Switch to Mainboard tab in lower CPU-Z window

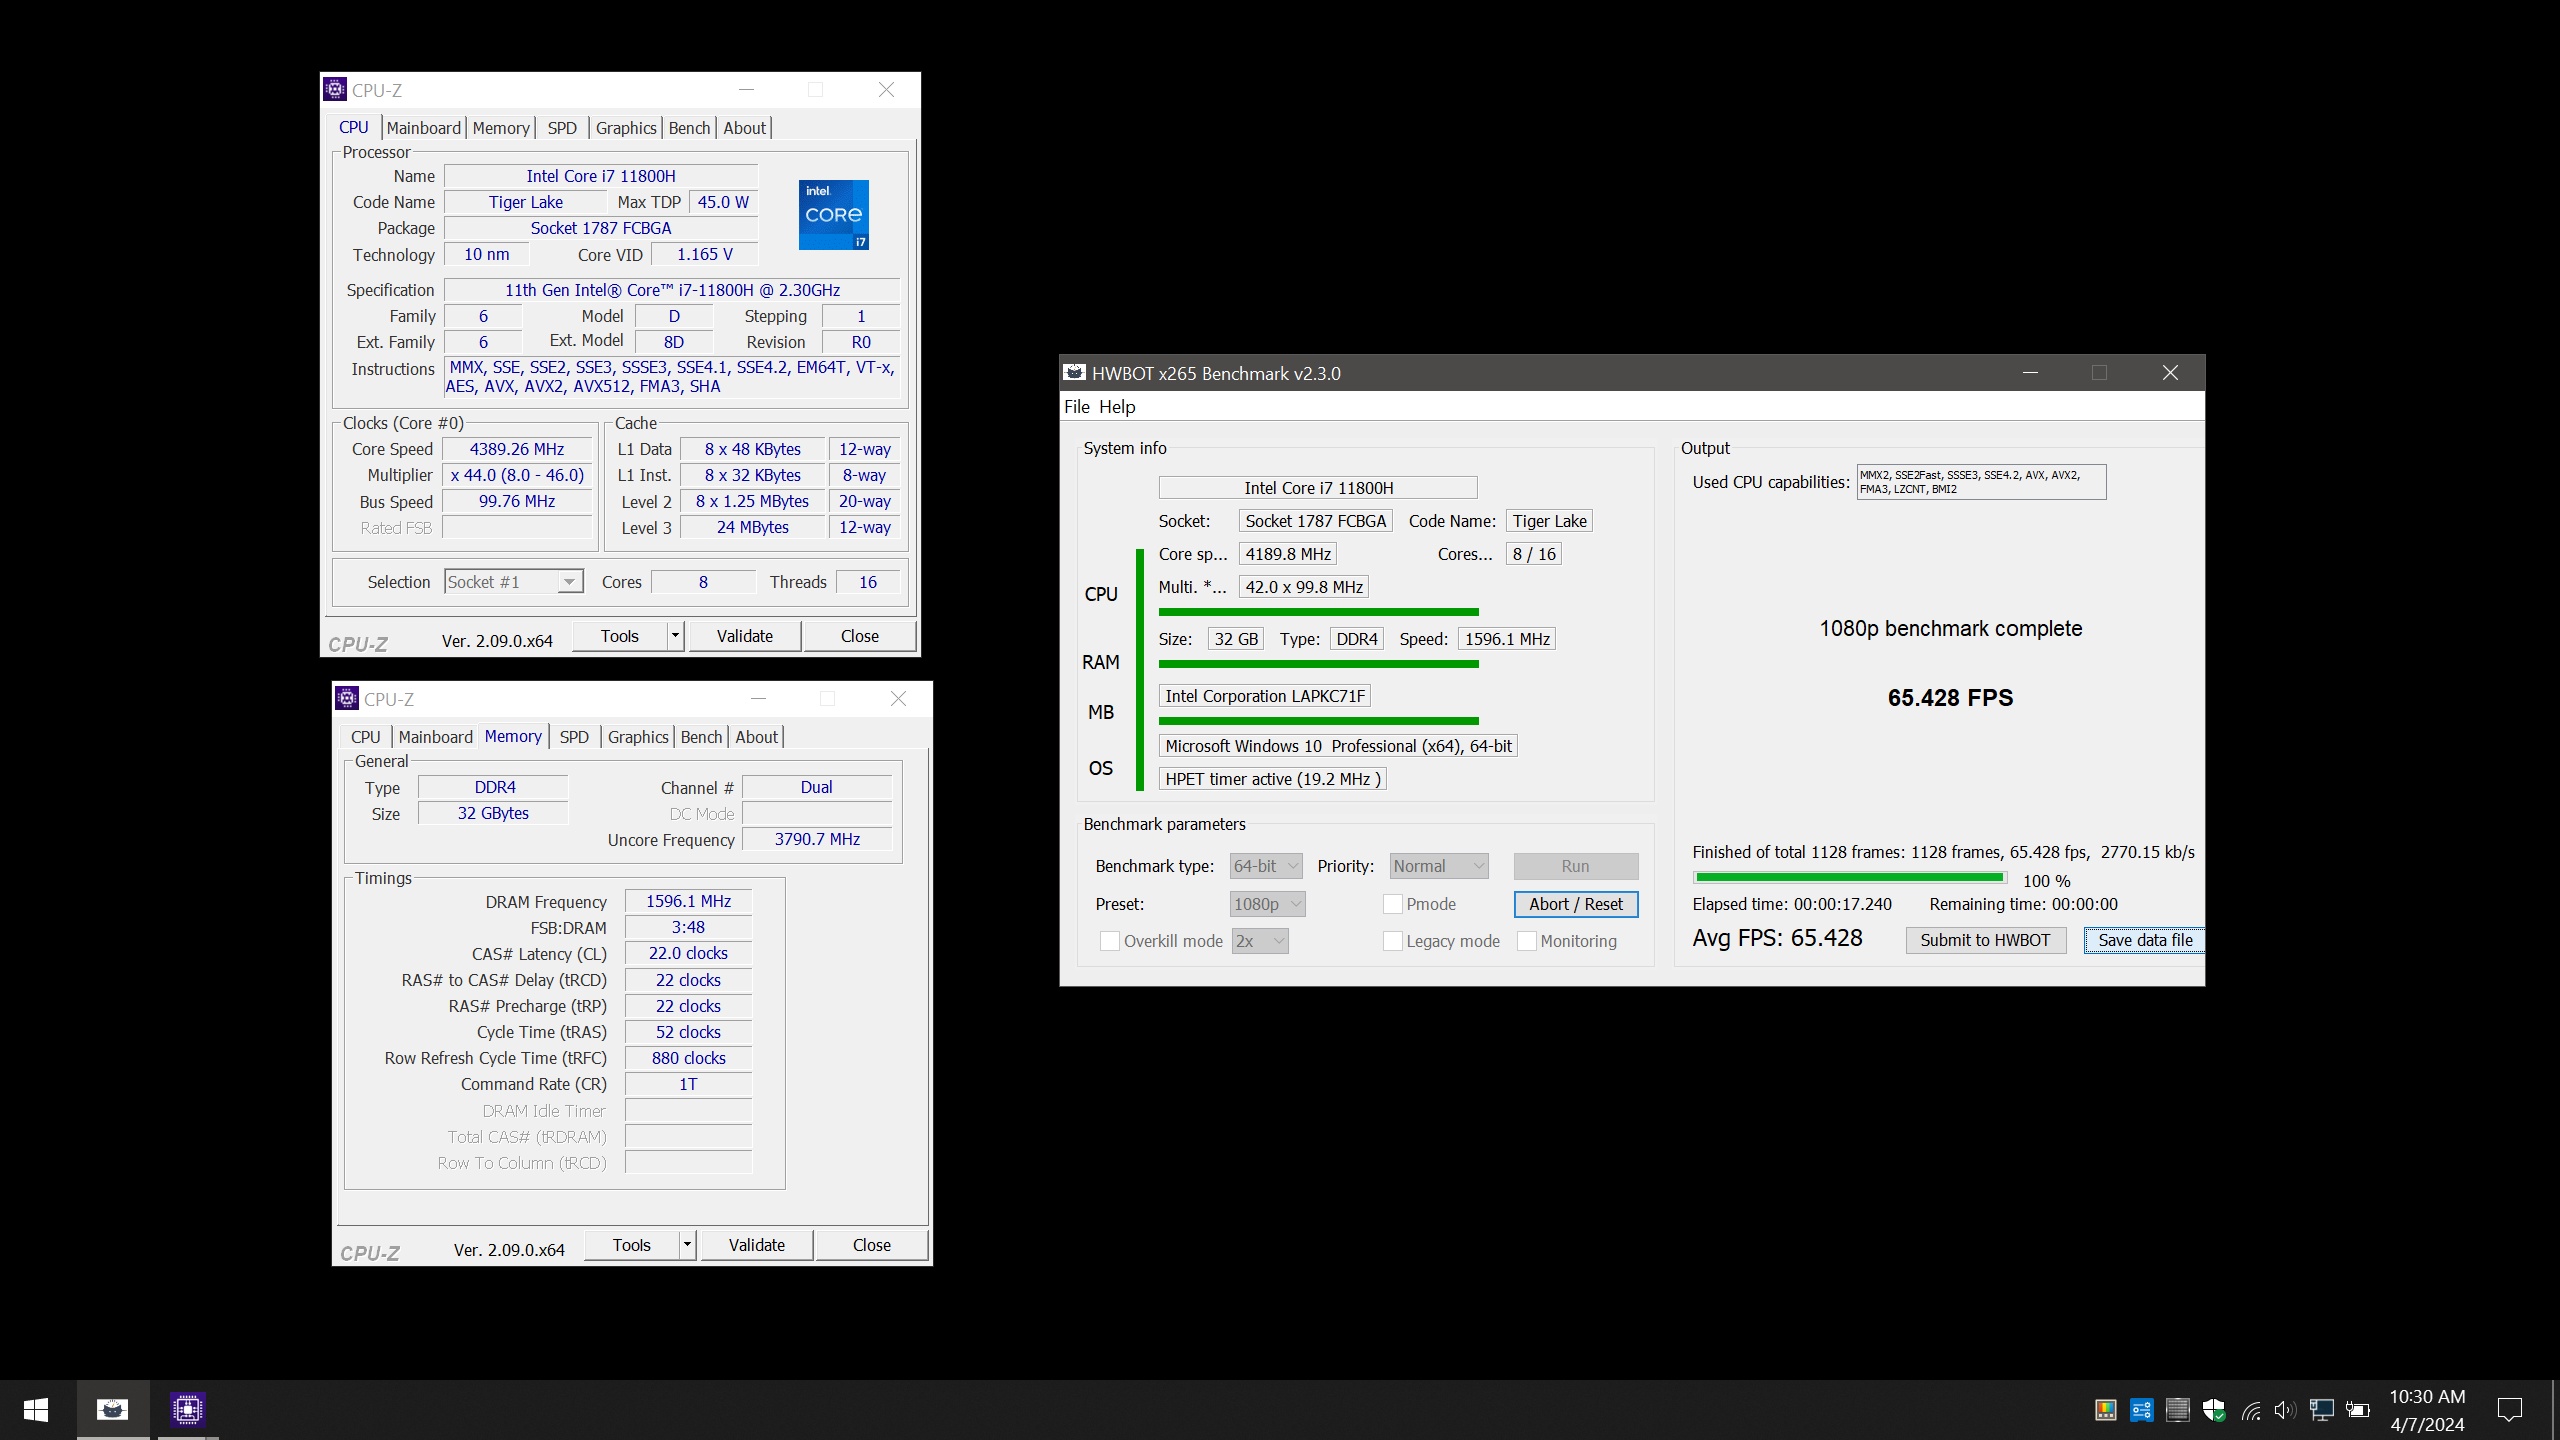[x=436, y=737]
